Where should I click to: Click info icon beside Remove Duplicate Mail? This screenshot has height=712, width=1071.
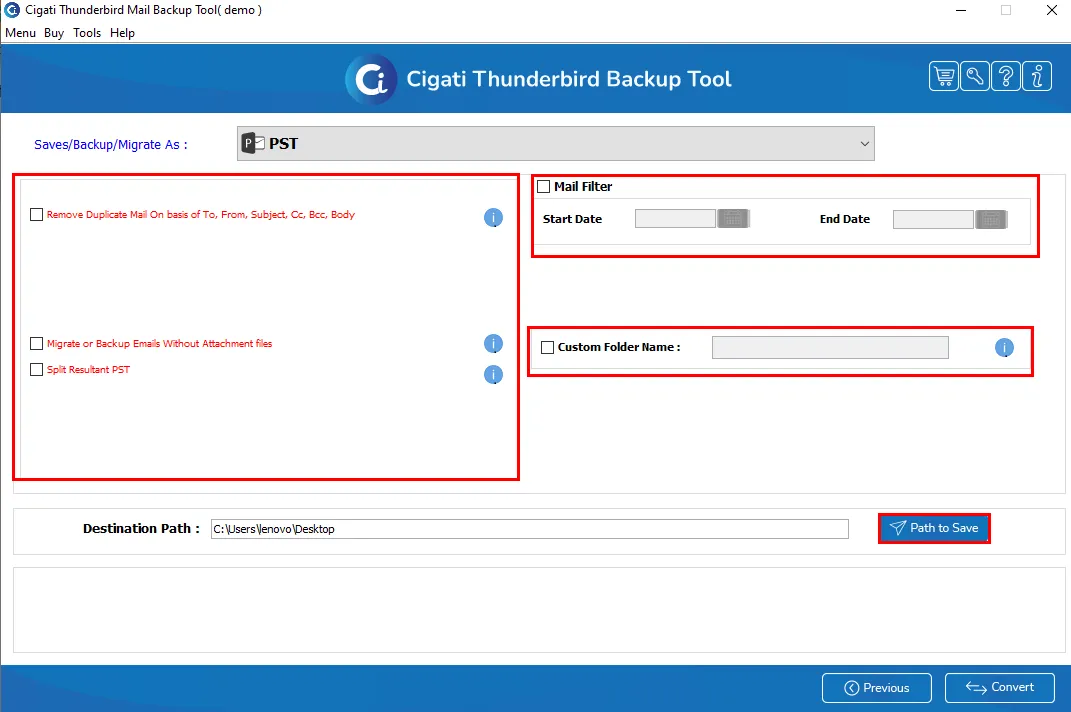coord(493,217)
